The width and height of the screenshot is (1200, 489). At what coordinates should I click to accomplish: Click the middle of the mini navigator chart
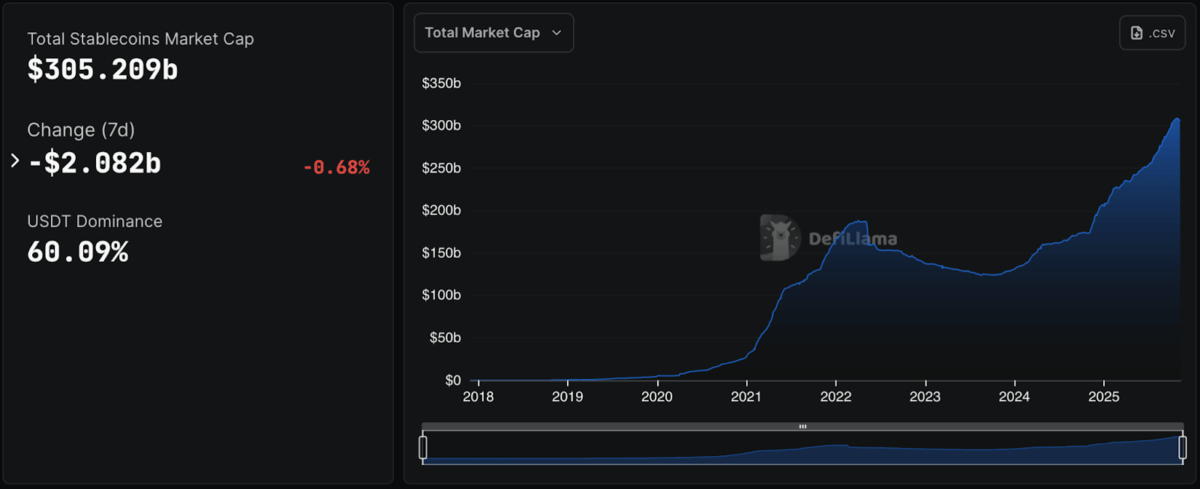pos(803,450)
